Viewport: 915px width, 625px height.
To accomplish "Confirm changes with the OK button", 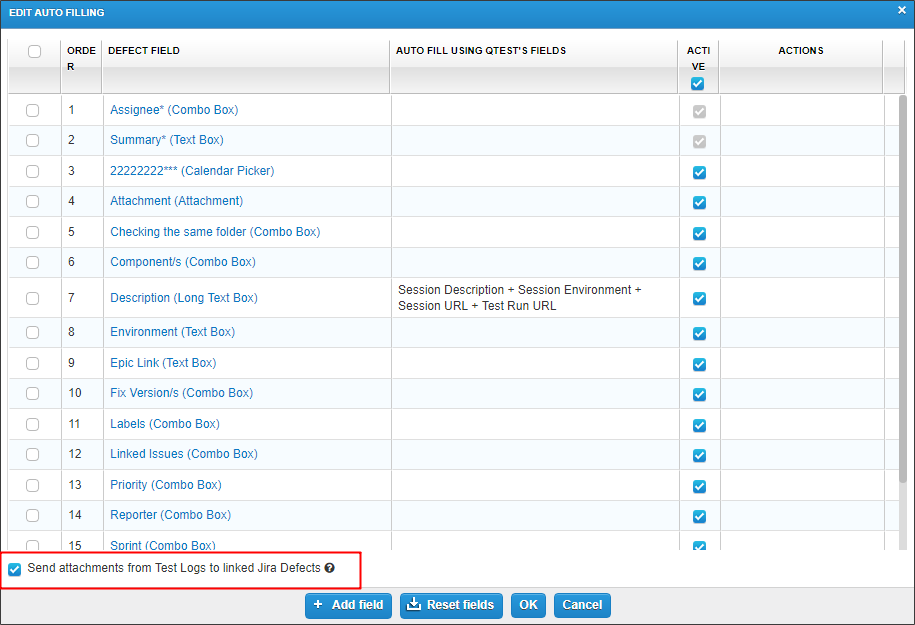I will point(528,605).
